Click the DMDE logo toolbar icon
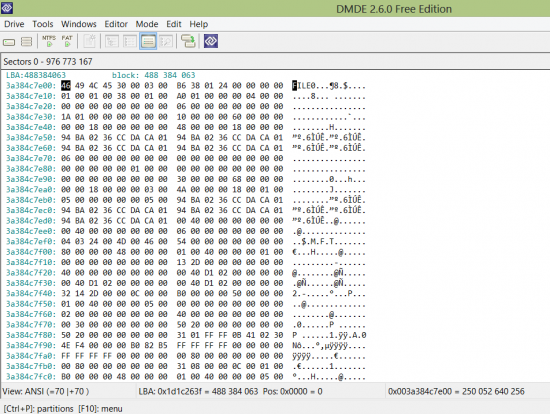The height and width of the screenshot is (414, 550). coord(211,41)
